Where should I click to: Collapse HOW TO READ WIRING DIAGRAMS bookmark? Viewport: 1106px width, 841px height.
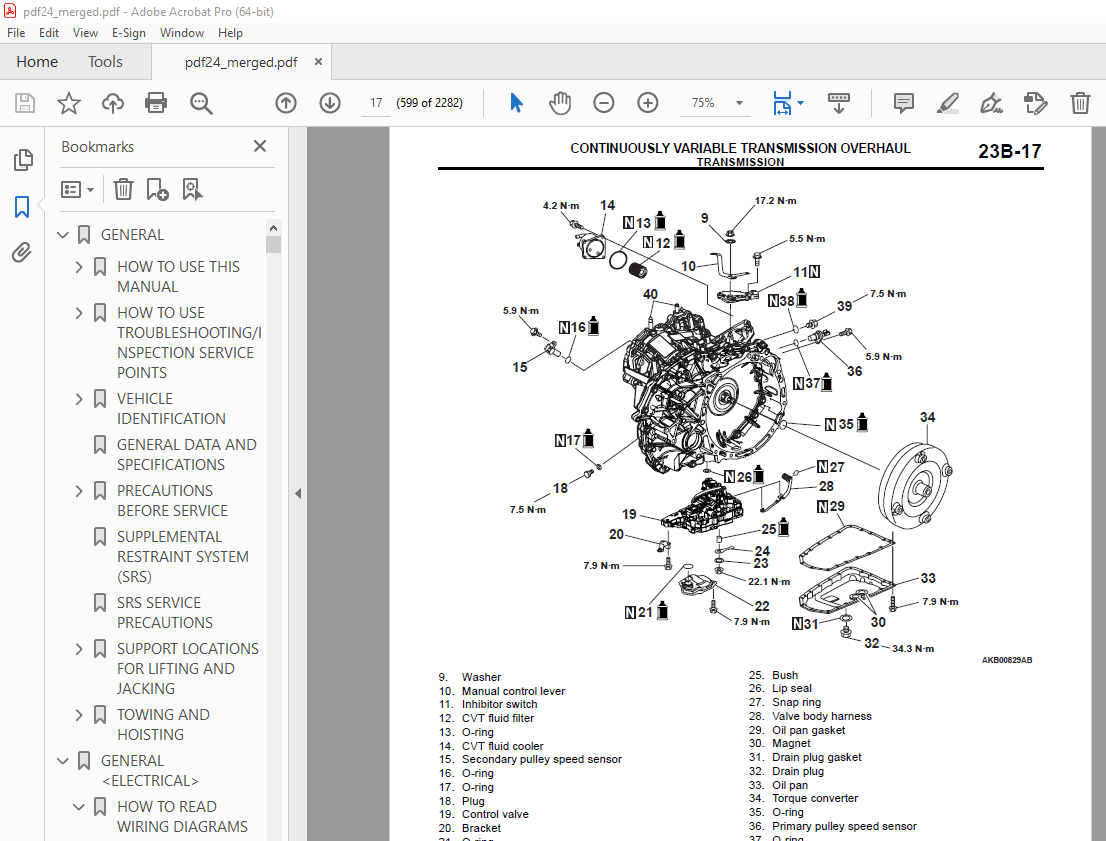point(79,806)
